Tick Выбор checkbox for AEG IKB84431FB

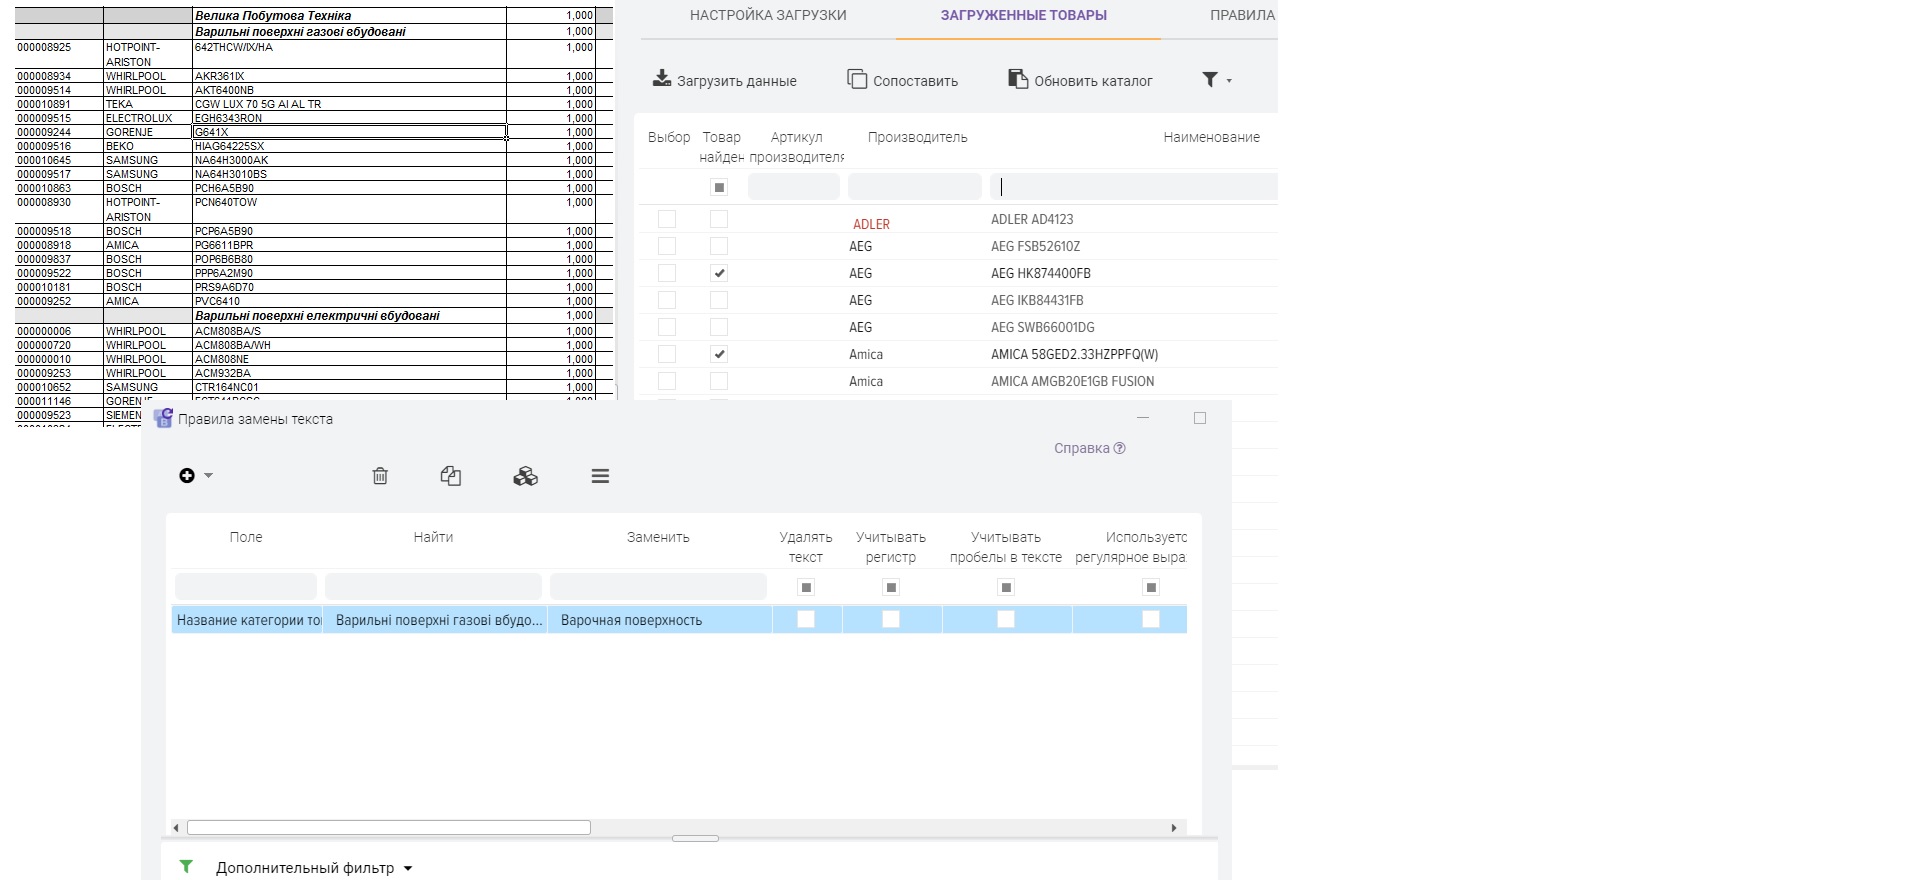tap(667, 300)
